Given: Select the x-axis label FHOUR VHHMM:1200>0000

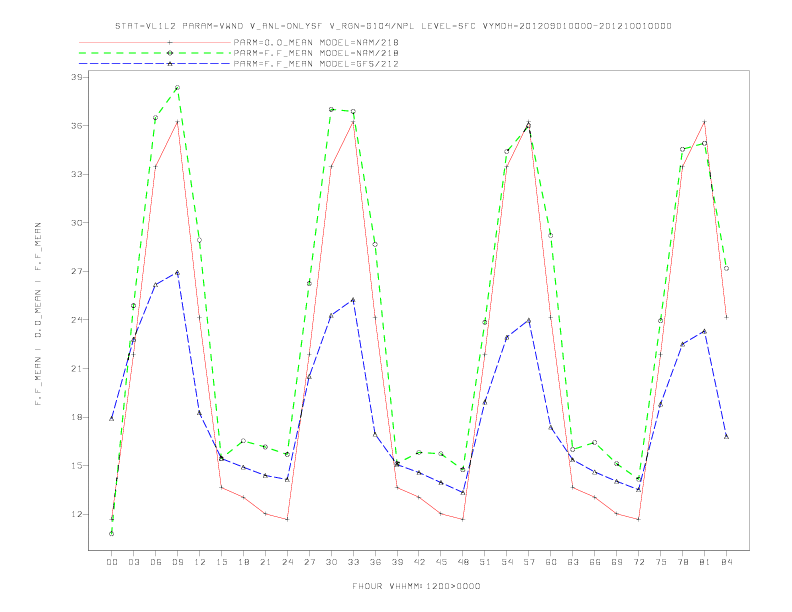Looking at the screenshot, I should [x=416, y=586].
